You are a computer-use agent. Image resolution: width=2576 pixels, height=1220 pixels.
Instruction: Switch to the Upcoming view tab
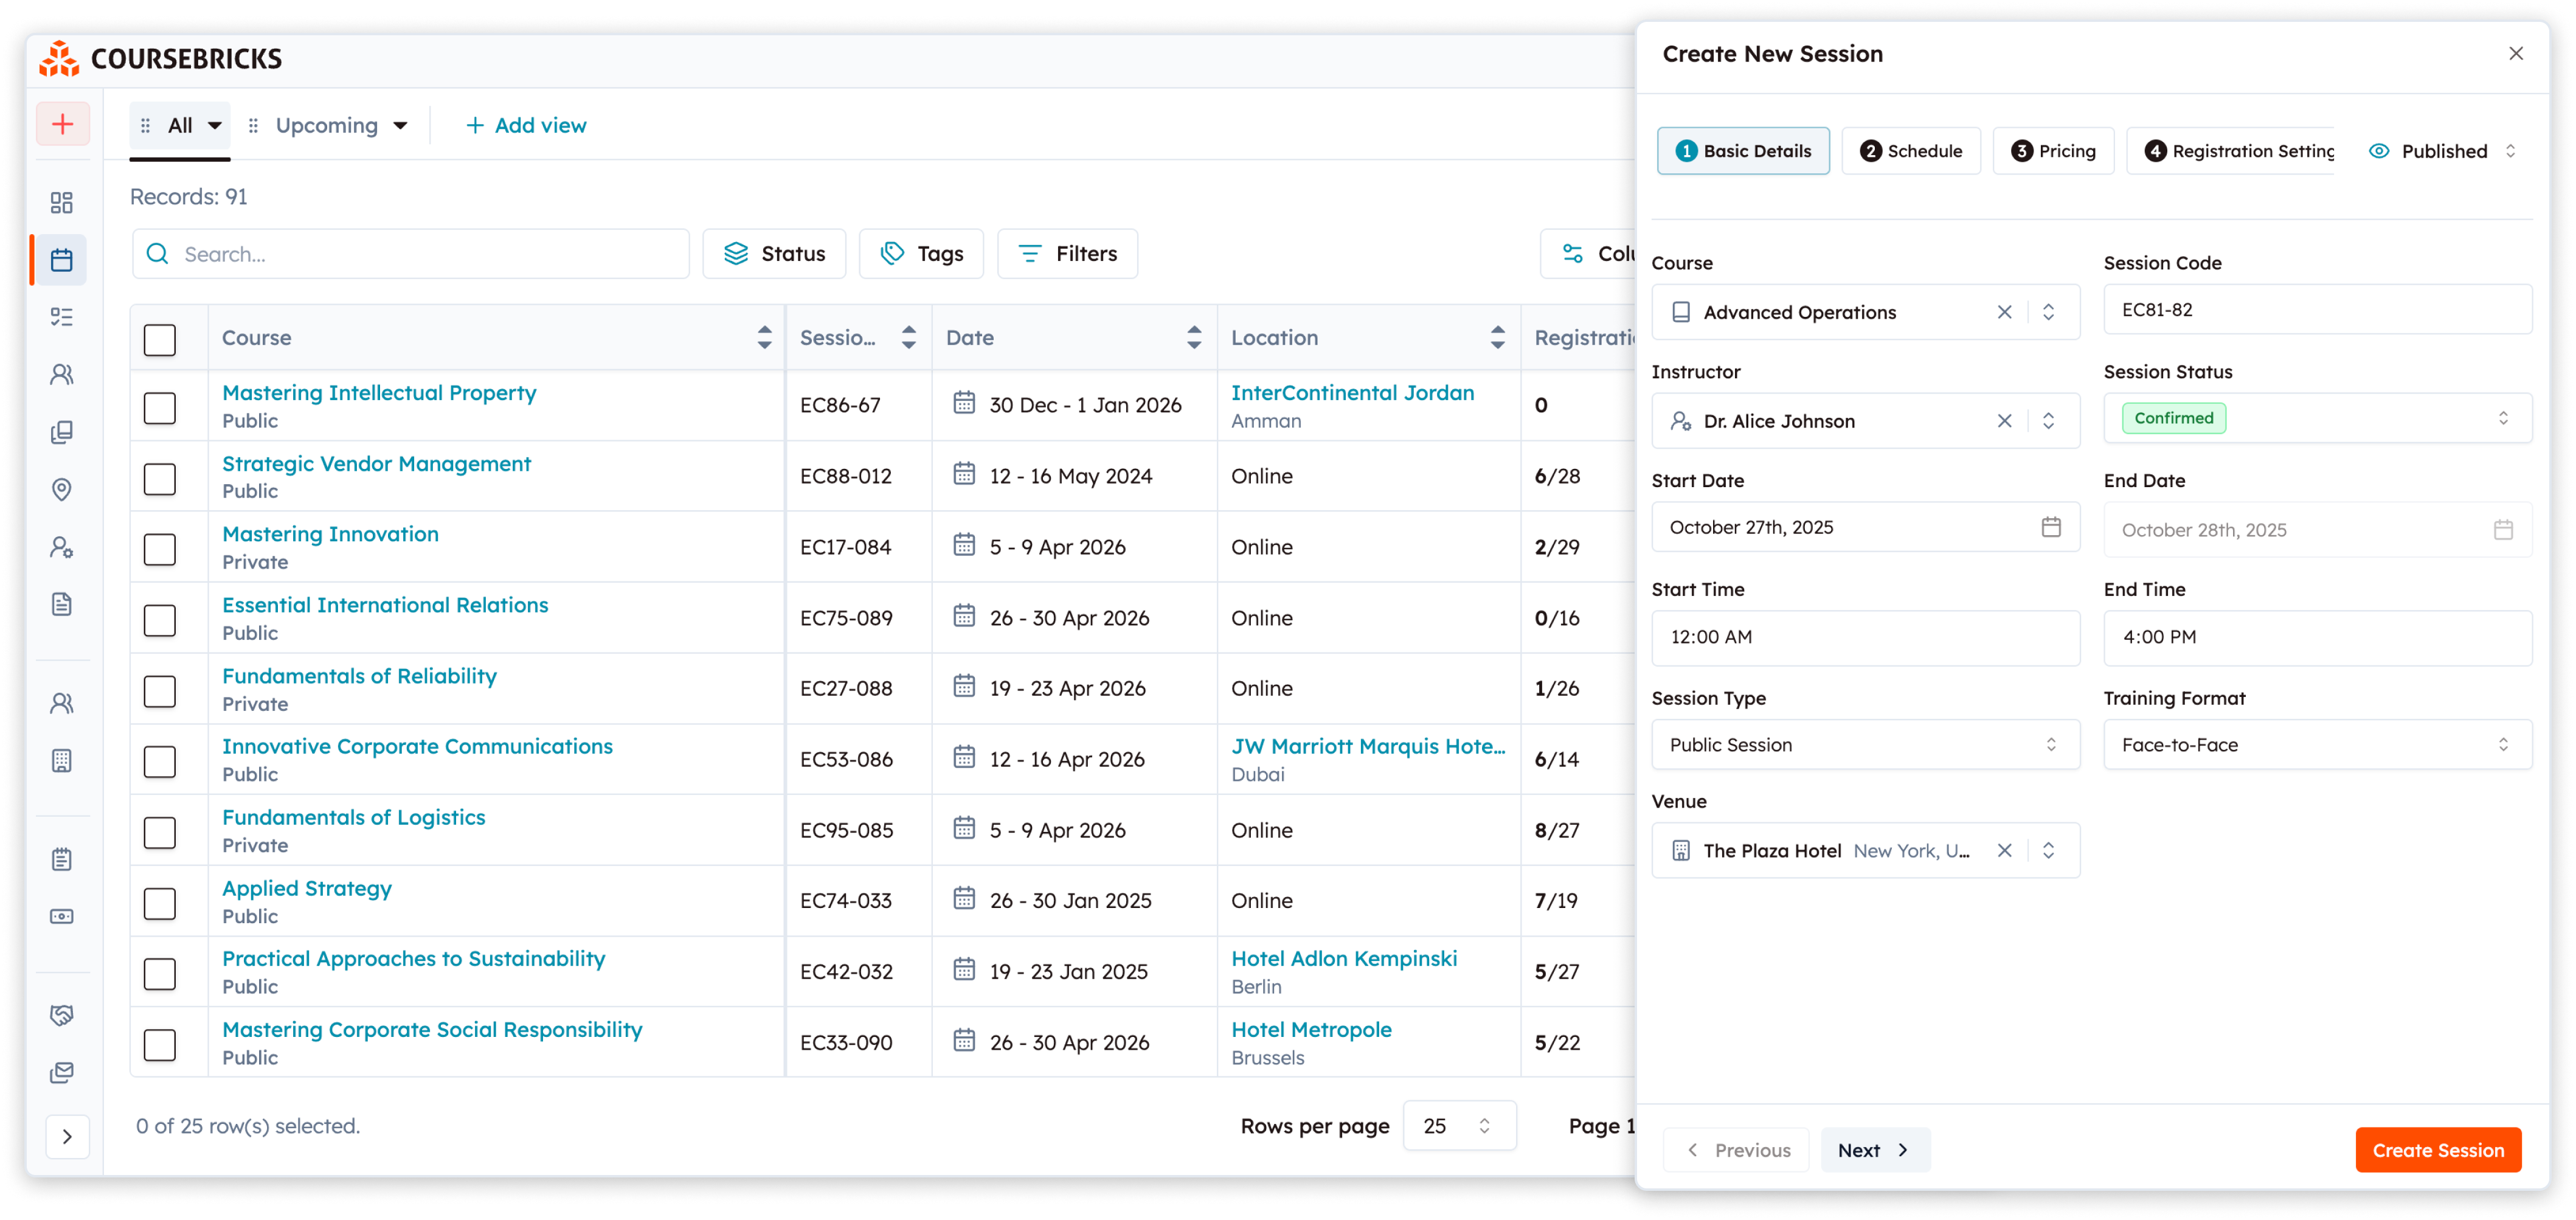click(x=327, y=124)
